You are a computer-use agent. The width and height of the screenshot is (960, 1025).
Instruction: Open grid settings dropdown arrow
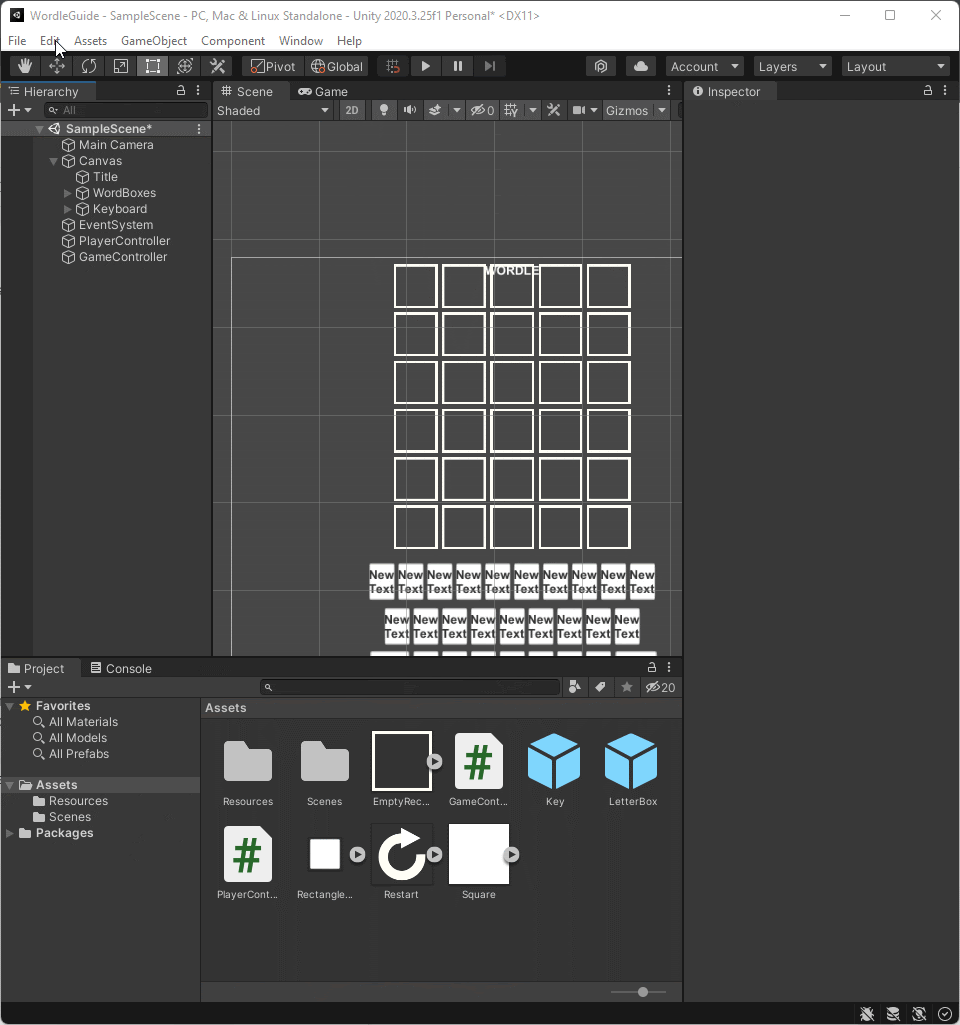[x=533, y=110]
